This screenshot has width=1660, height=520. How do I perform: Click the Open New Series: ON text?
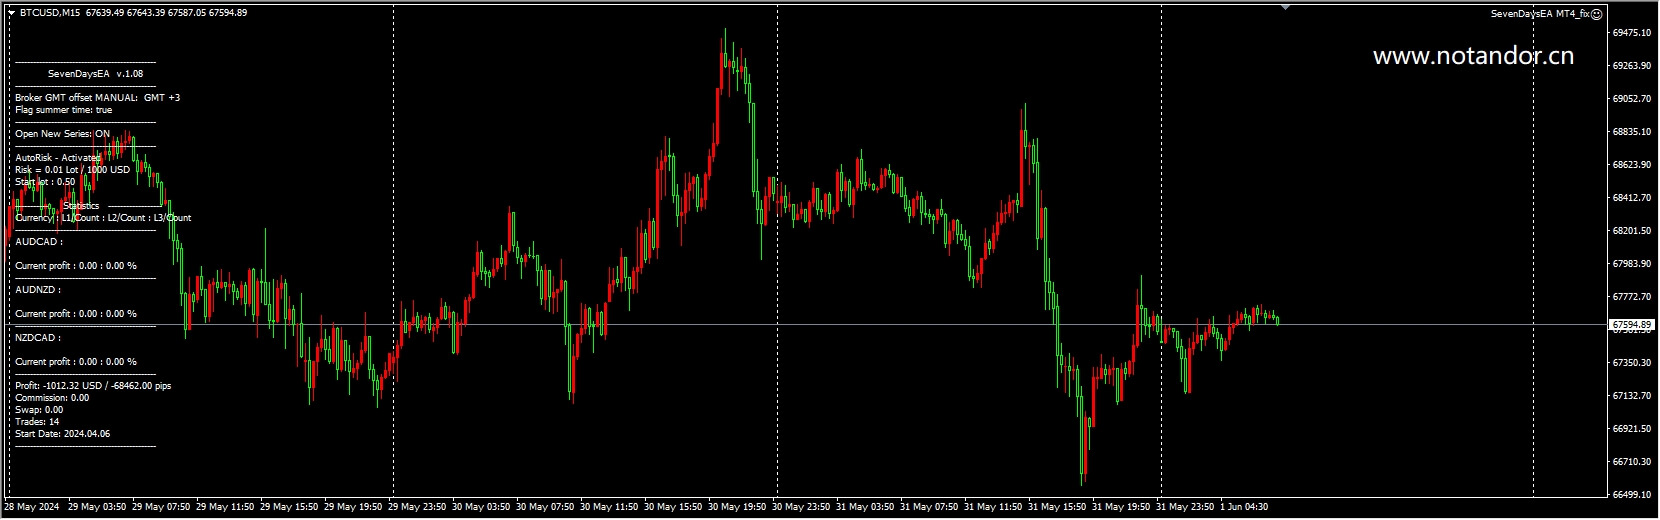63,134
